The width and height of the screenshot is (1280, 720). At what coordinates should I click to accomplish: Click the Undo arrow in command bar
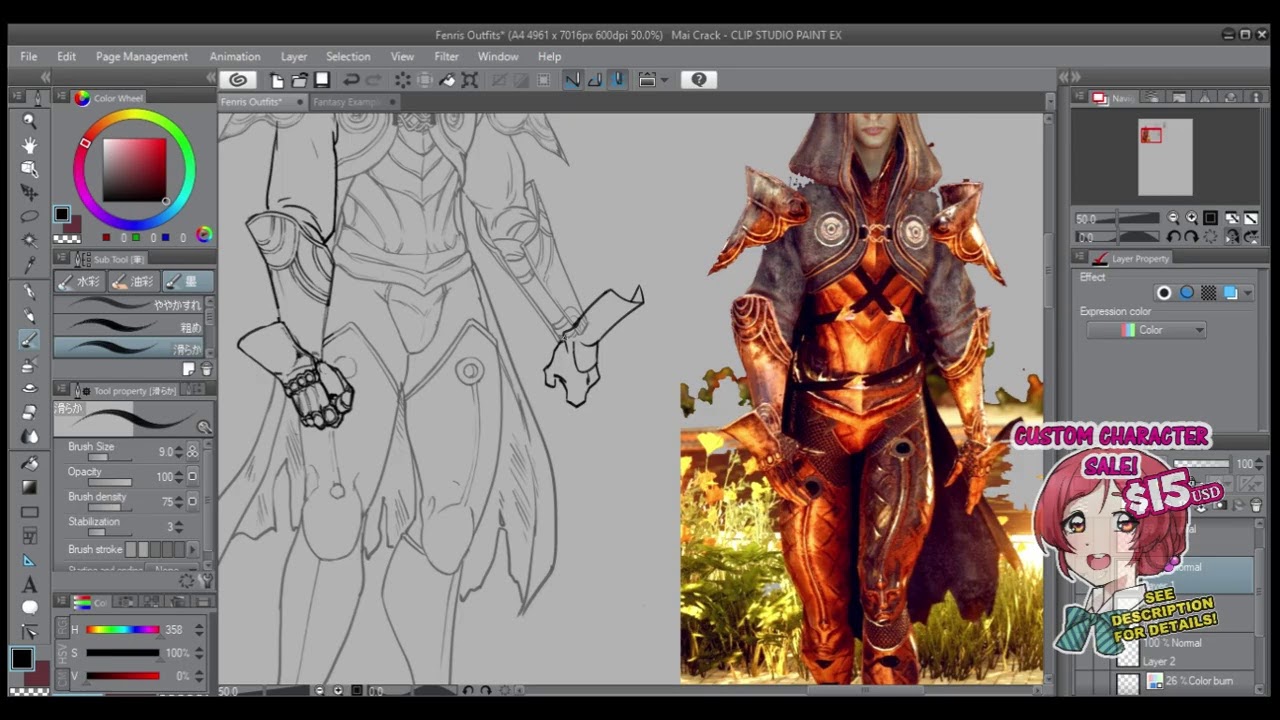coord(351,80)
